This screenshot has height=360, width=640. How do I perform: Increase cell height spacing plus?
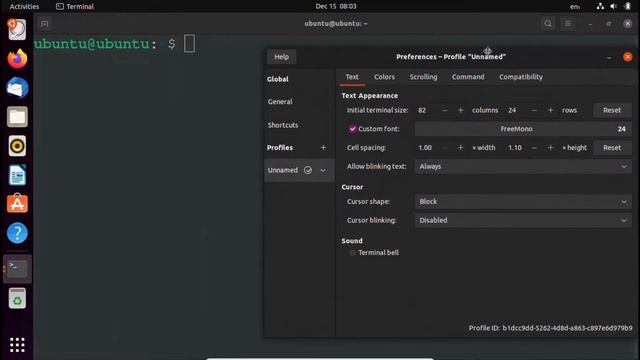[550, 148]
